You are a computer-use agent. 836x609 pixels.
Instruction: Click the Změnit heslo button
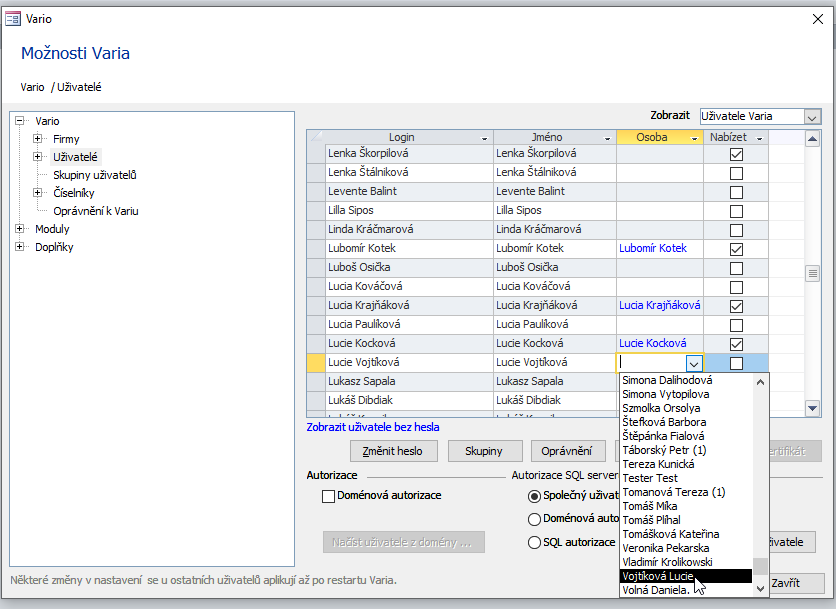[x=393, y=451]
